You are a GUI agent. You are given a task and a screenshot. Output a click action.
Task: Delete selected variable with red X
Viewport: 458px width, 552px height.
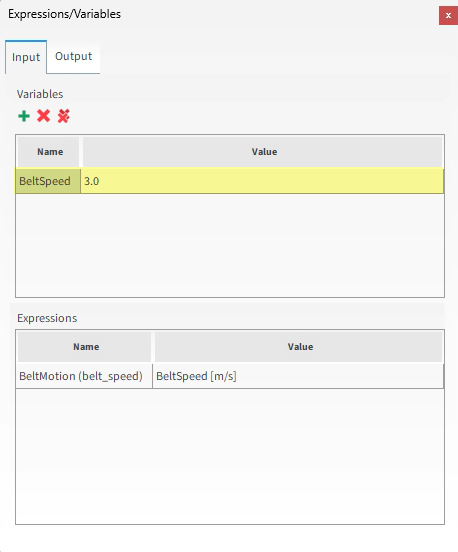44,116
